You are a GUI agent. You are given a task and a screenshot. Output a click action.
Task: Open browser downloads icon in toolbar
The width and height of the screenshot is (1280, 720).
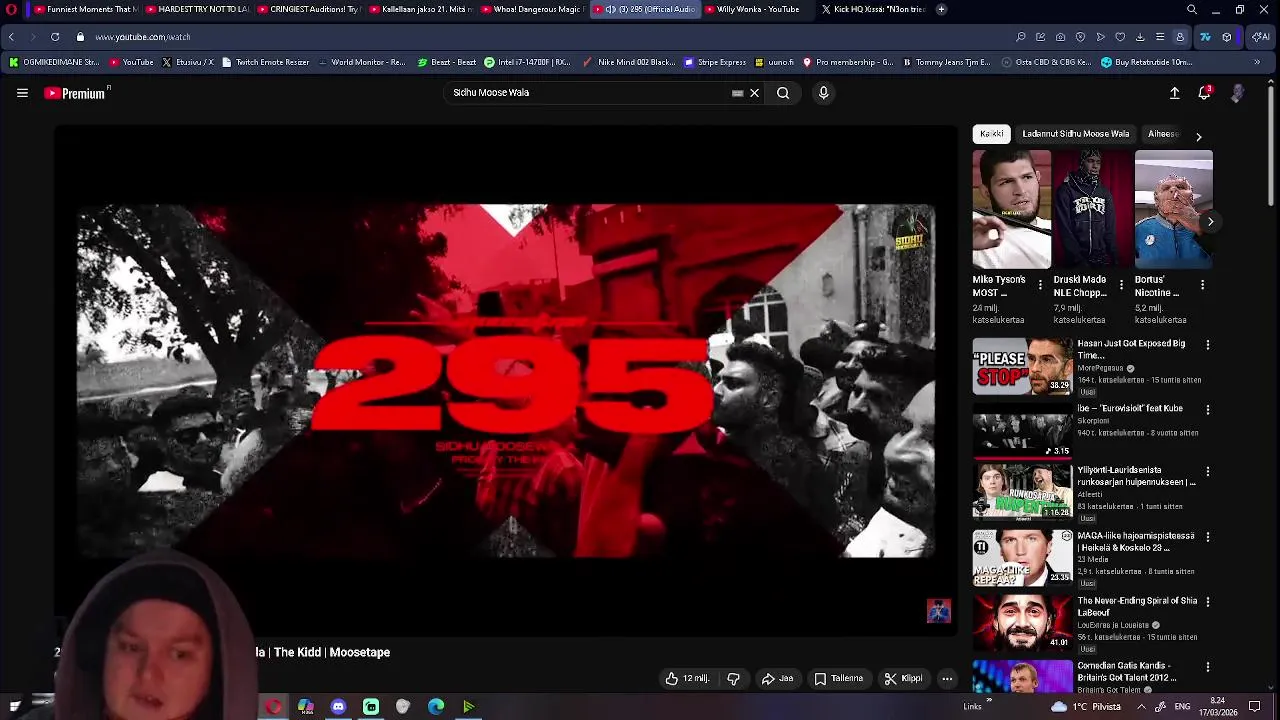tap(1140, 37)
